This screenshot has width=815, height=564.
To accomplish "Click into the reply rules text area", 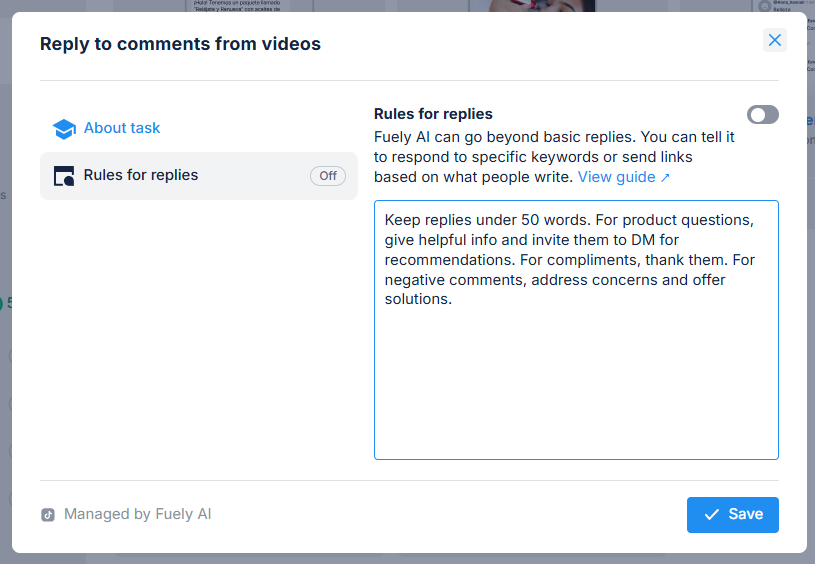I will click(x=576, y=380).
